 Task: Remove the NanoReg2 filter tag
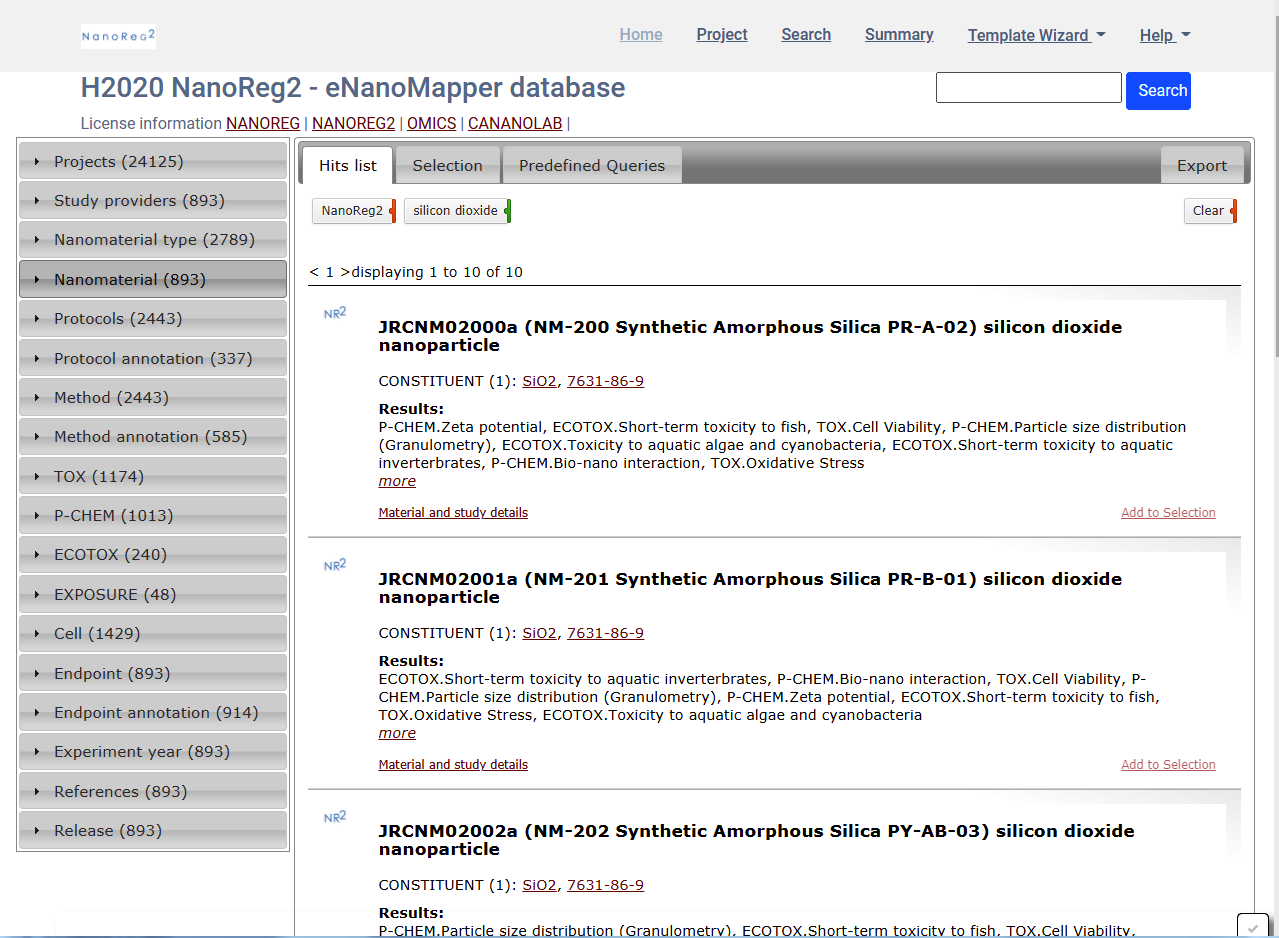393,211
